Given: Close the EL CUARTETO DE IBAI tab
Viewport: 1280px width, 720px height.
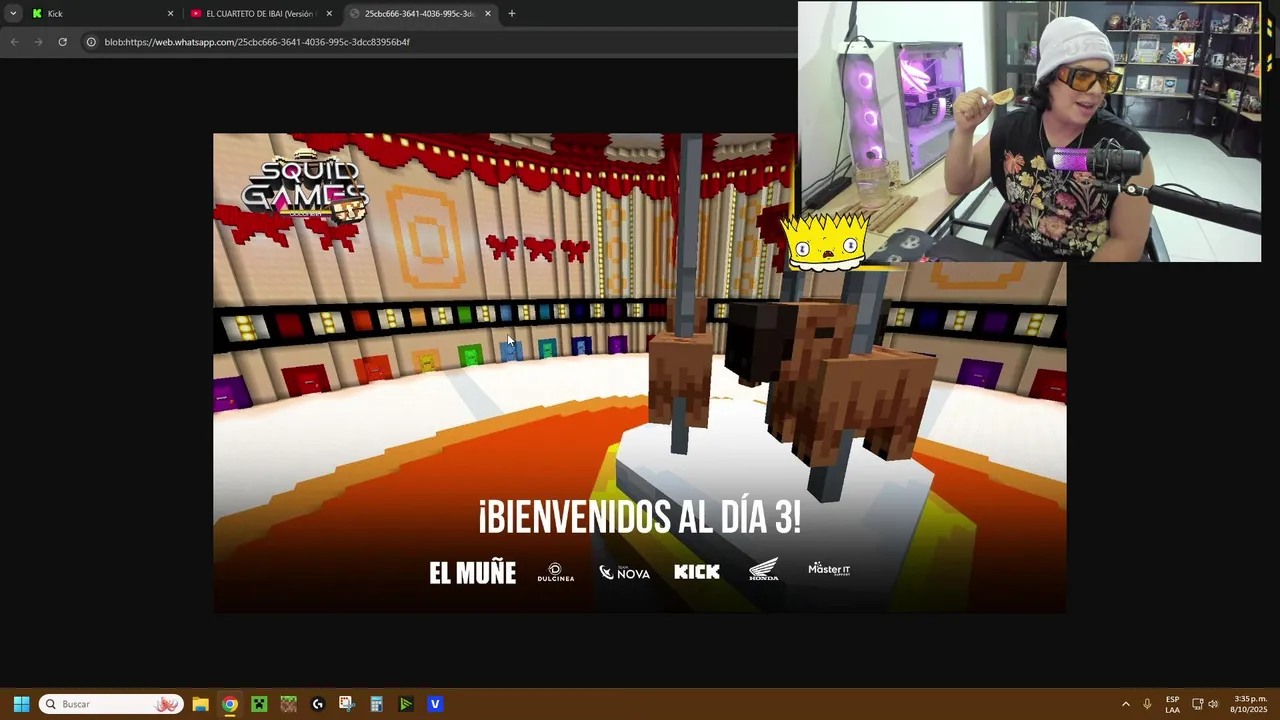Looking at the screenshot, I should pyautogui.click(x=329, y=14).
